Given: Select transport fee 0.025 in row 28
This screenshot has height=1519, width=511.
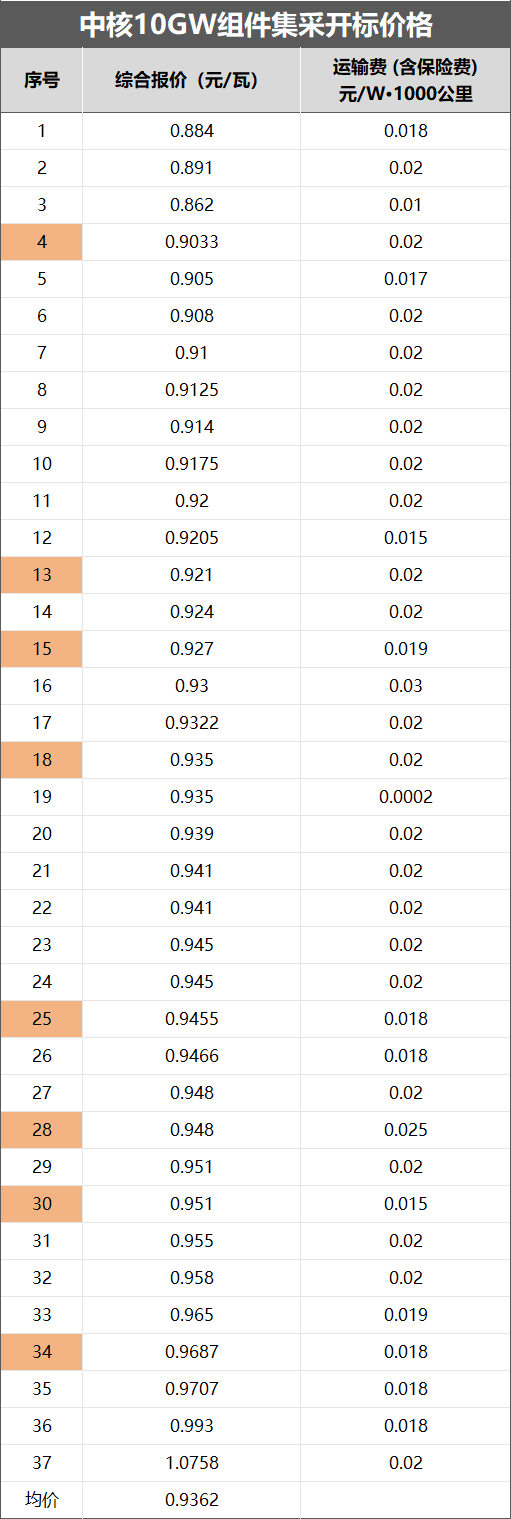Looking at the screenshot, I should [405, 1130].
